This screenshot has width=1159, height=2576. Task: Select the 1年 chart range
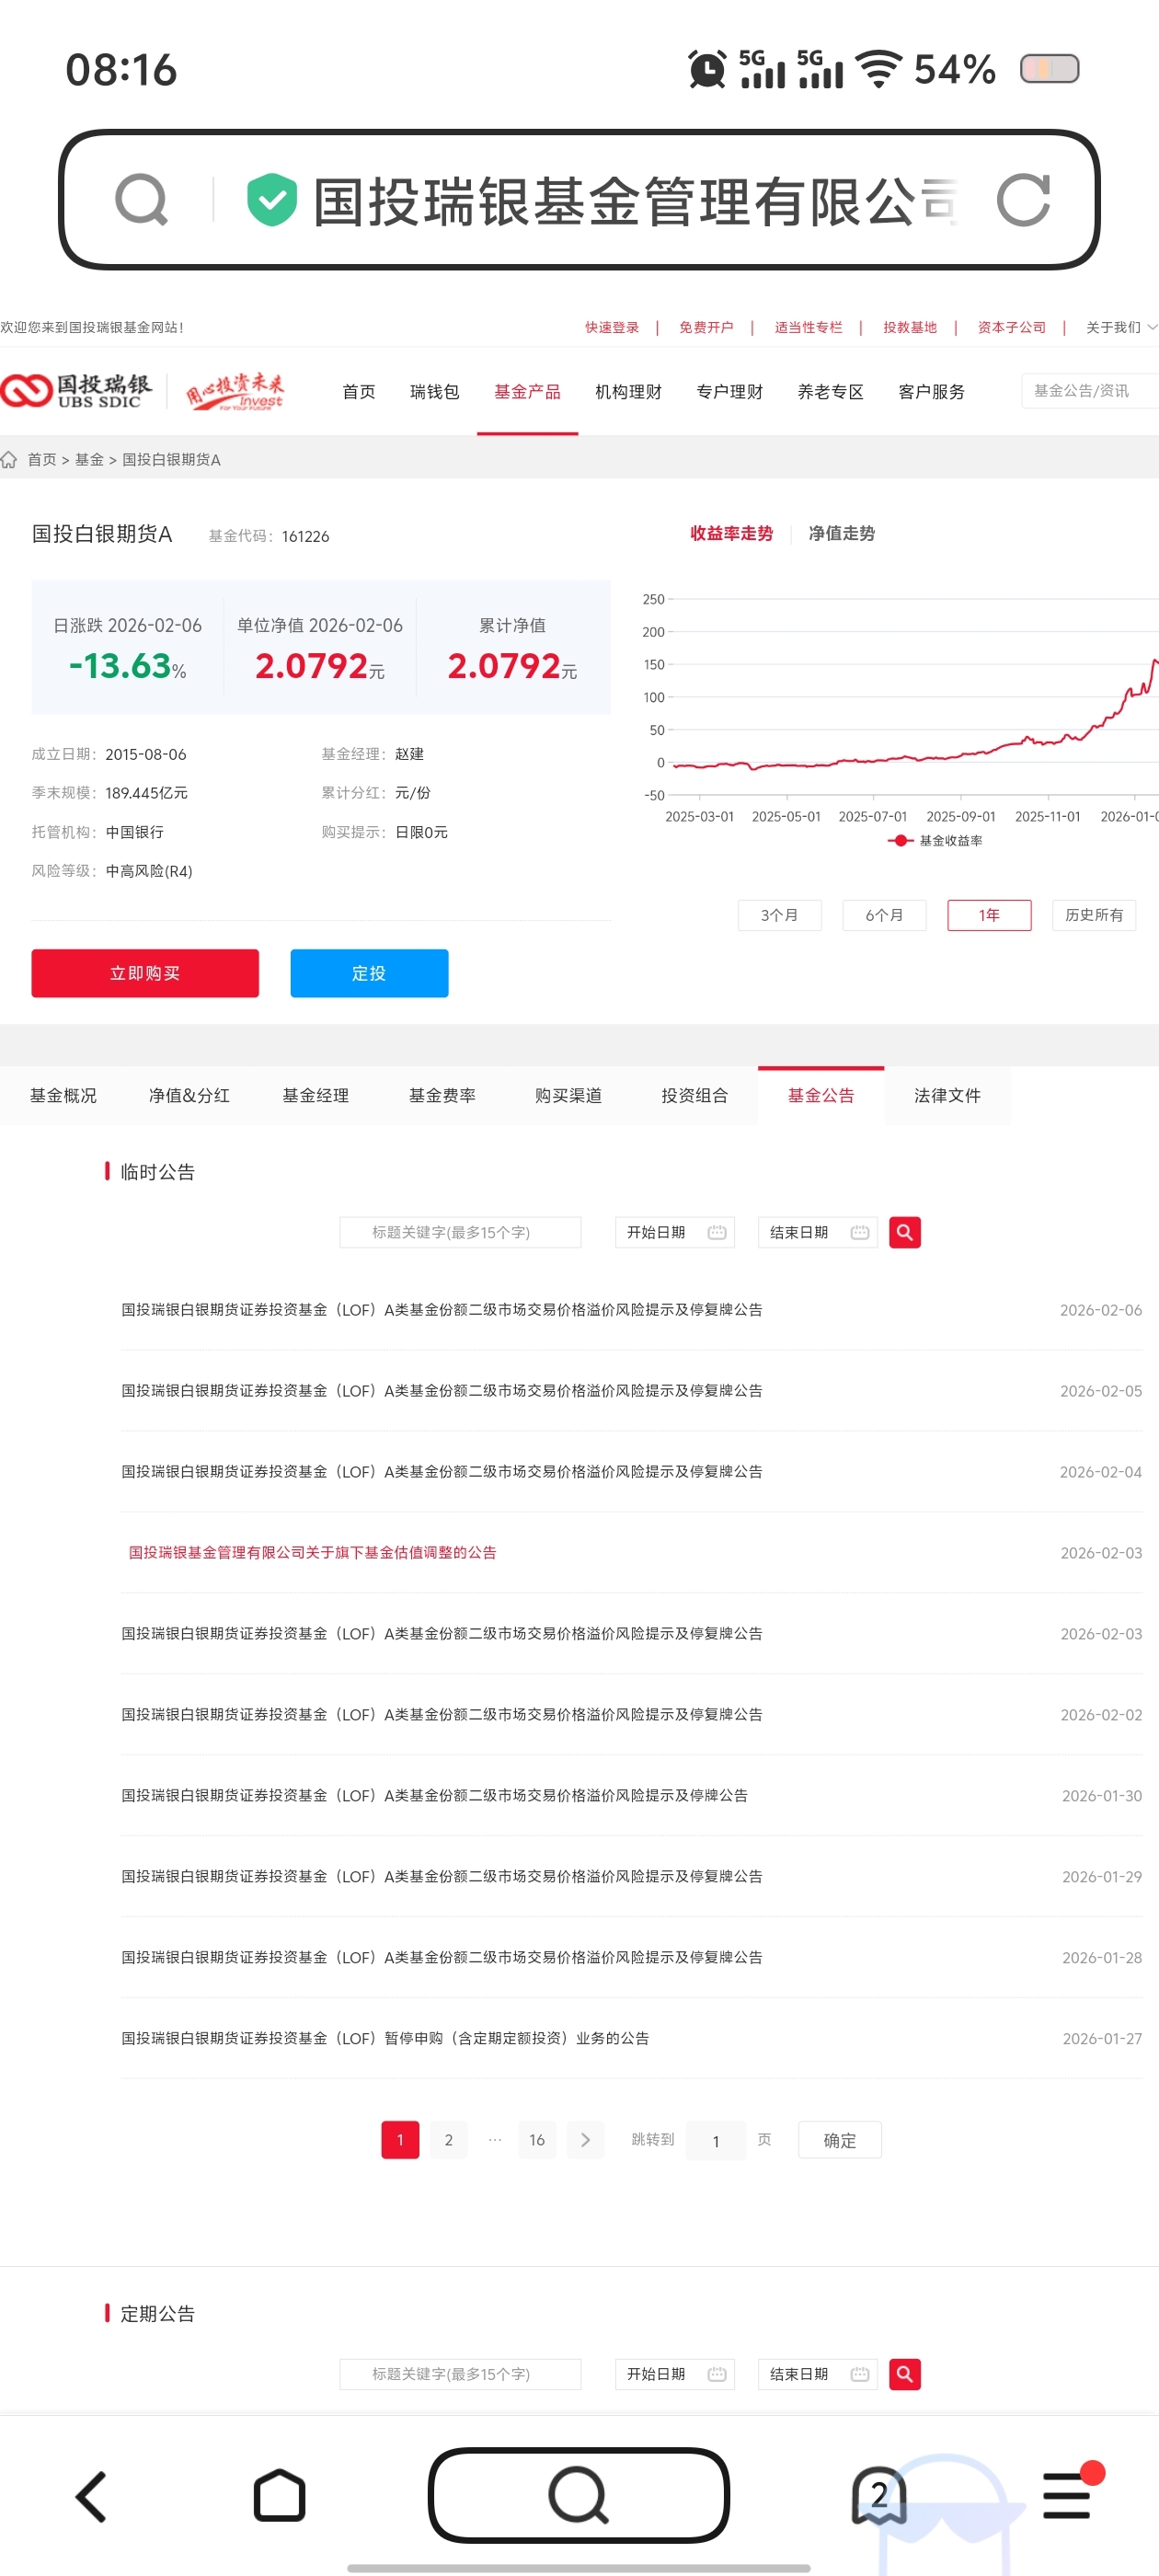[989, 915]
